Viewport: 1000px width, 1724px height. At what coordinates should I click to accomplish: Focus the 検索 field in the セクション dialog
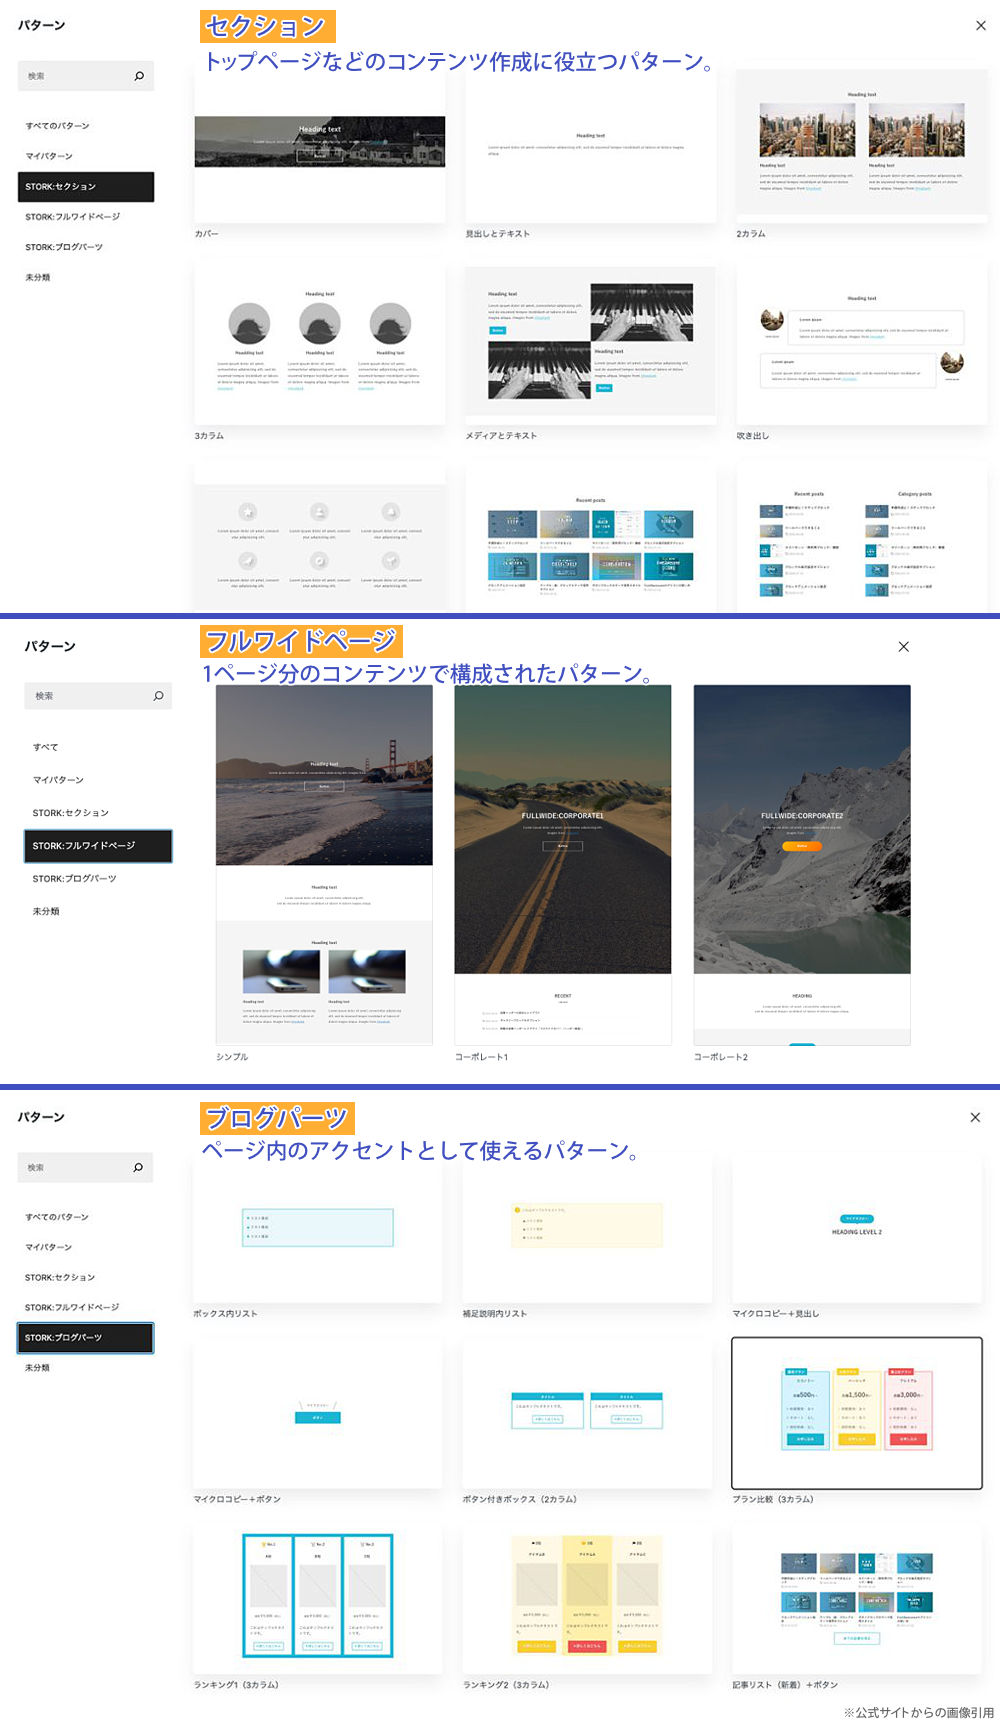86,76
